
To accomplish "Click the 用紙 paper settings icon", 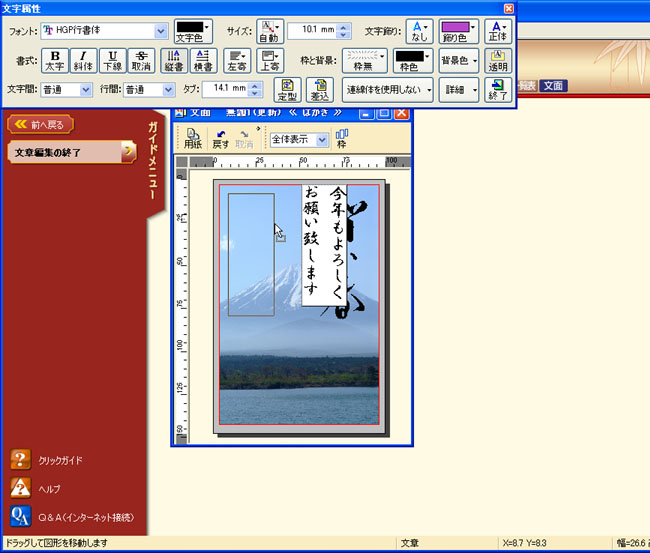I will (193, 139).
